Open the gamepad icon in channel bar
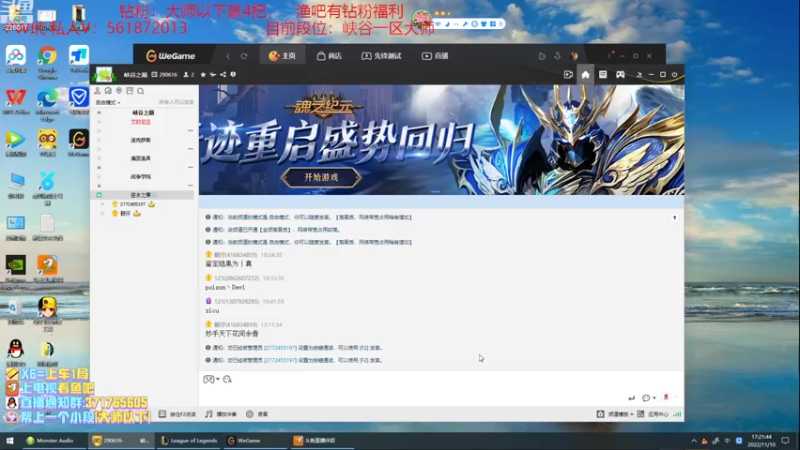Screen dimensions: 800x450 pyautogui.click(x=620, y=74)
